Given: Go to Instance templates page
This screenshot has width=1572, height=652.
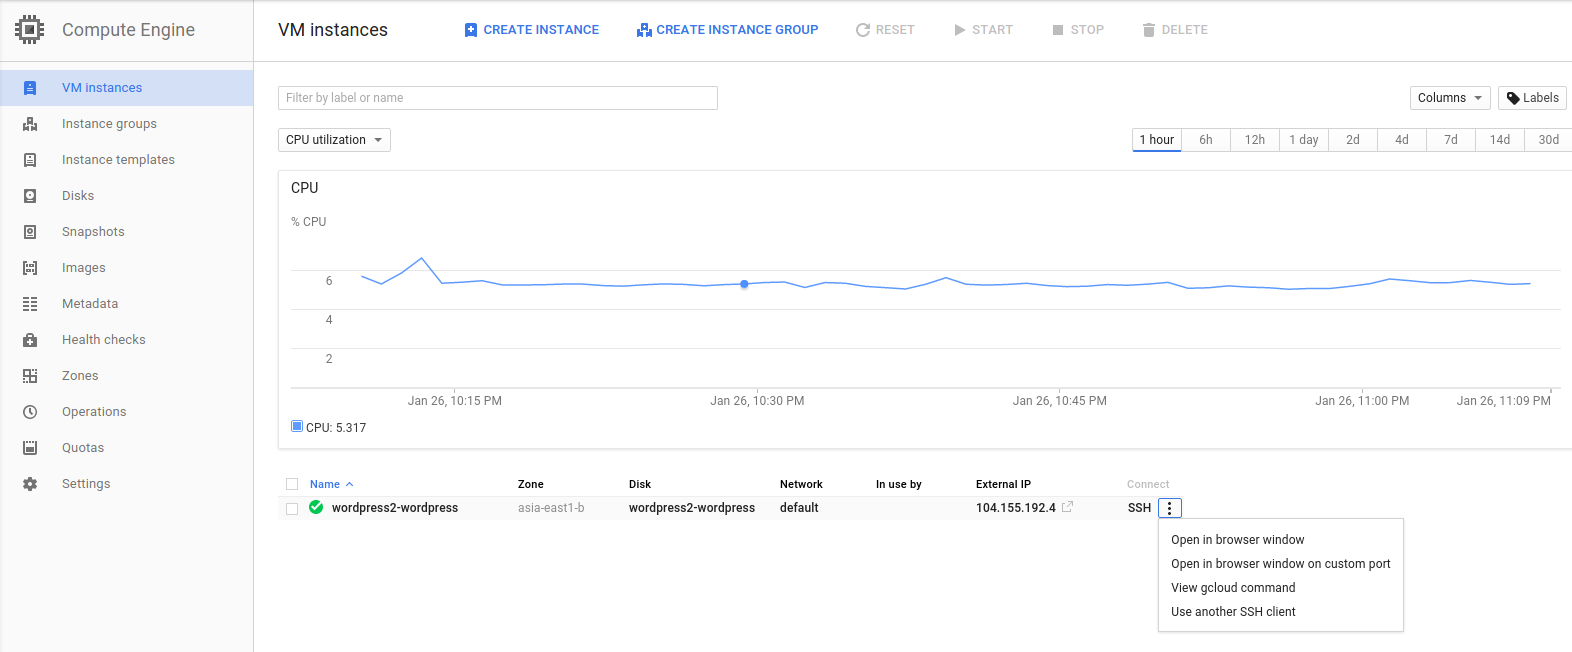Looking at the screenshot, I should [x=118, y=160].
